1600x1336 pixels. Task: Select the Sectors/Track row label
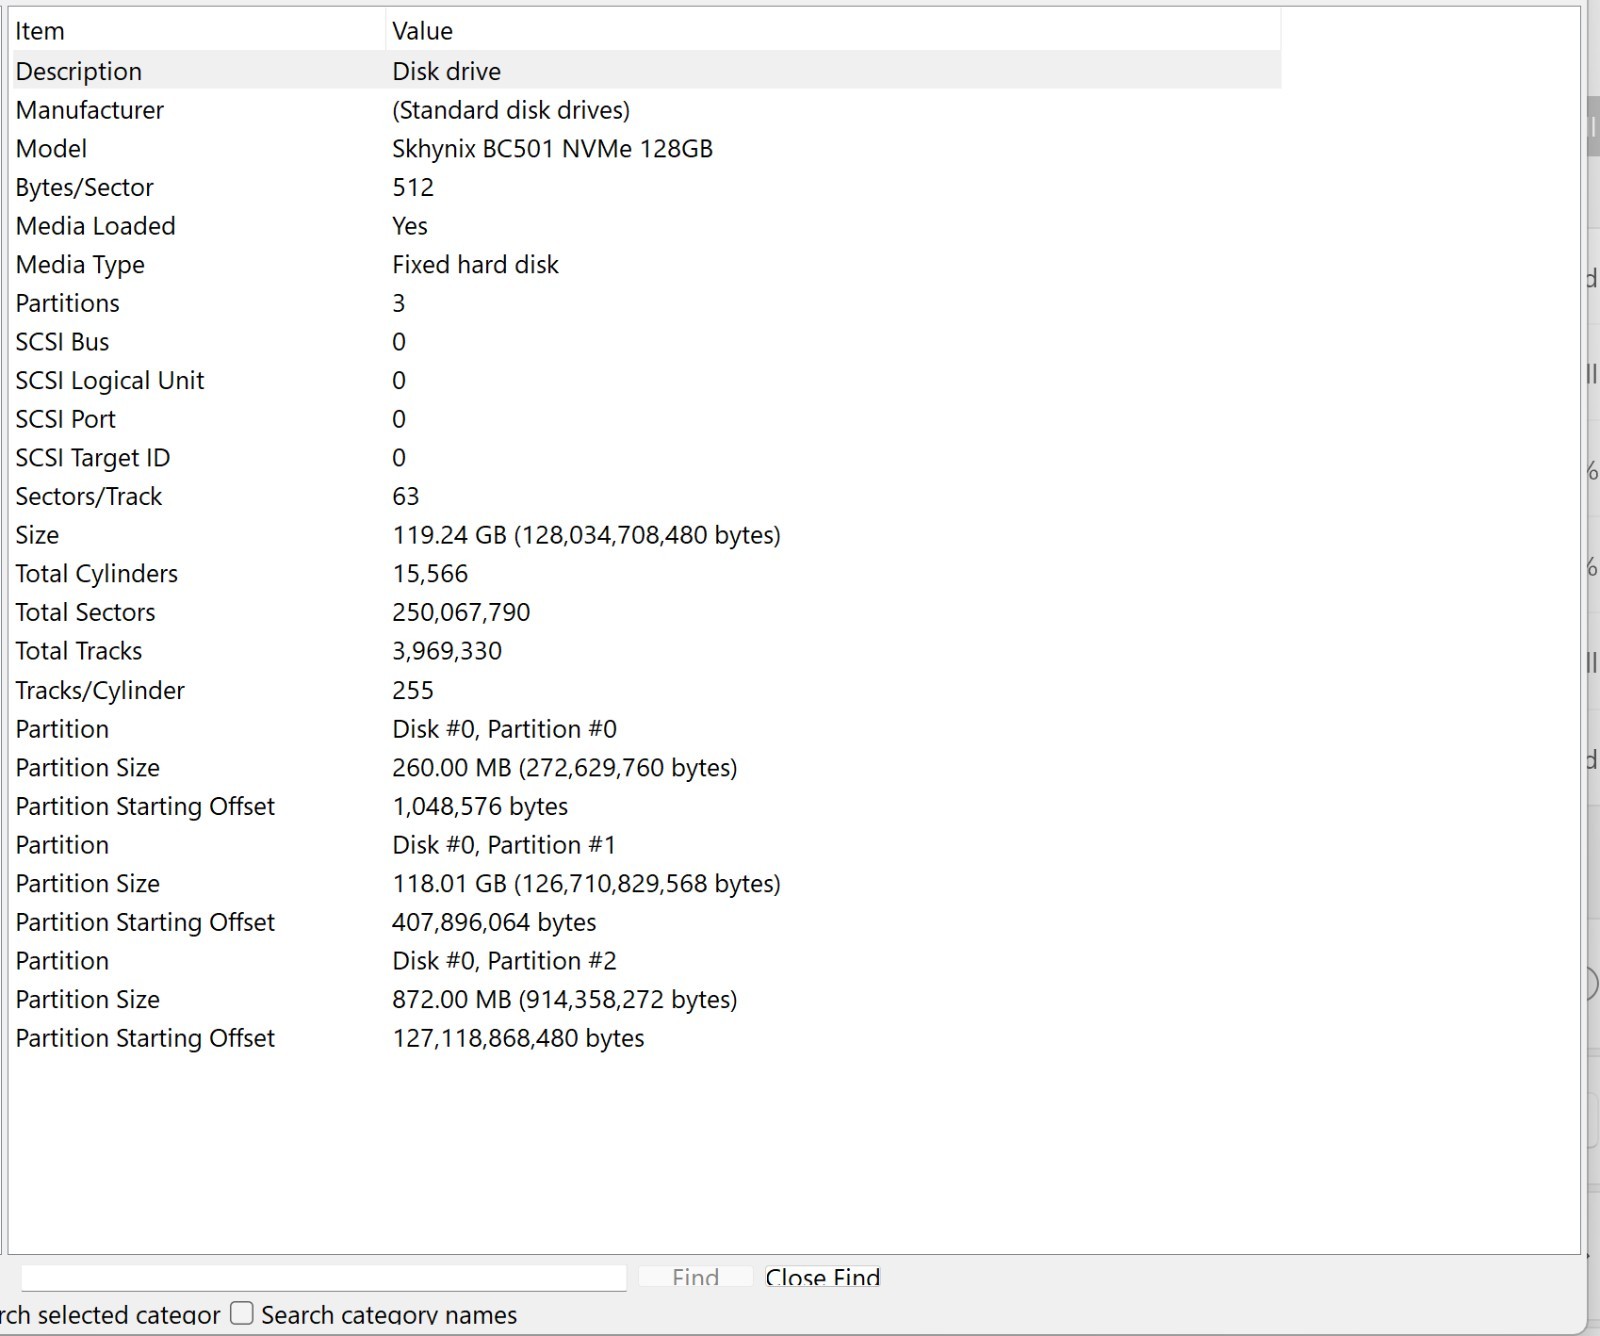(89, 497)
